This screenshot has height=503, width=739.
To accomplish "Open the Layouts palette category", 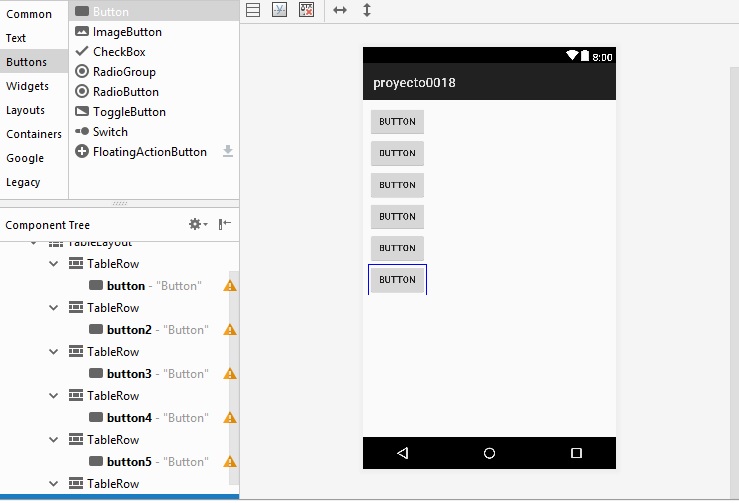I will click(25, 110).
